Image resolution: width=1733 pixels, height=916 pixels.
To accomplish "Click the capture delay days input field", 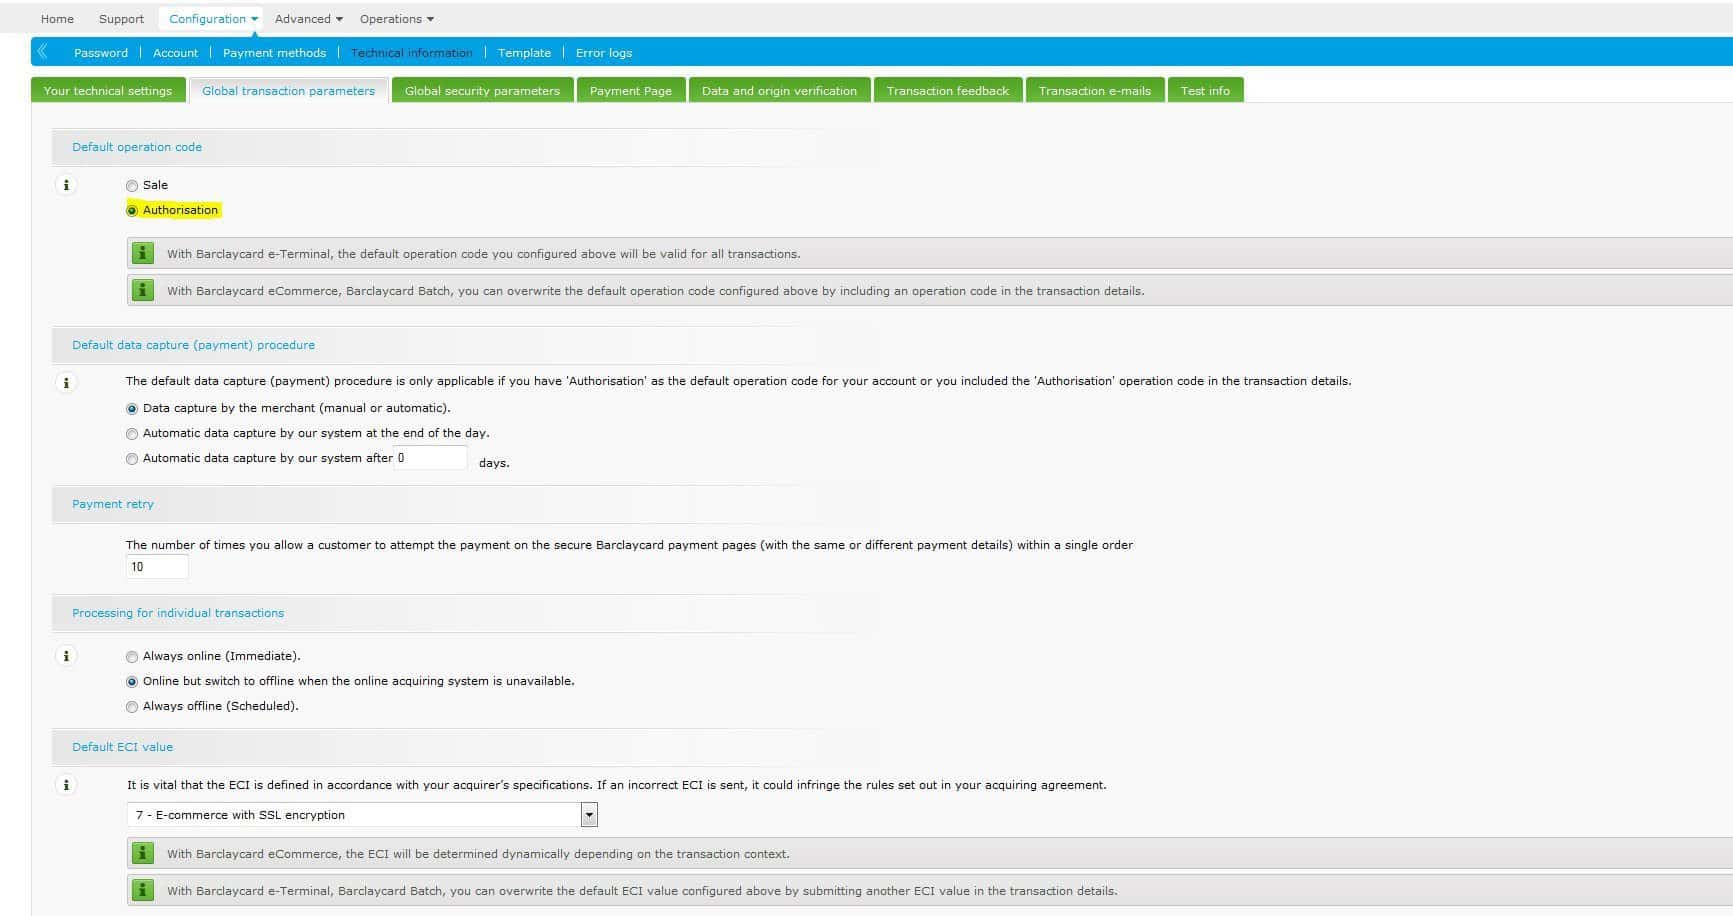I will click(431, 458).
